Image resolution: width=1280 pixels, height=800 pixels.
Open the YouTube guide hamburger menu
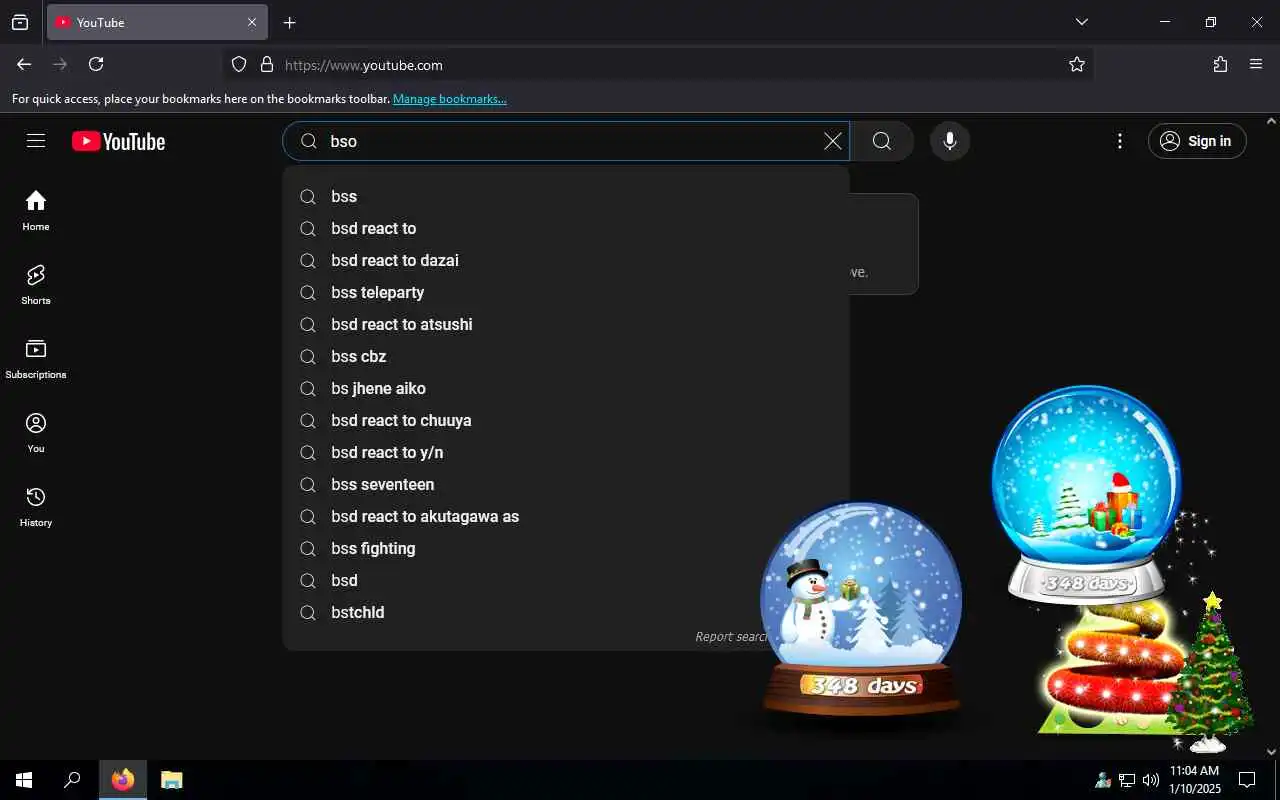pos(36,141)
